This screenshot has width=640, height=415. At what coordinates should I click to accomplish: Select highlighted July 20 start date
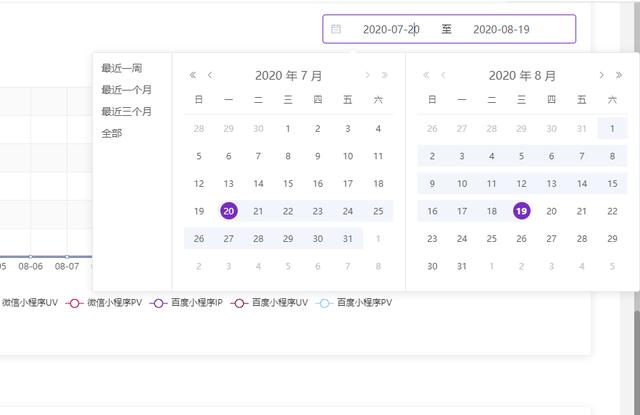[x=229, y=211]
